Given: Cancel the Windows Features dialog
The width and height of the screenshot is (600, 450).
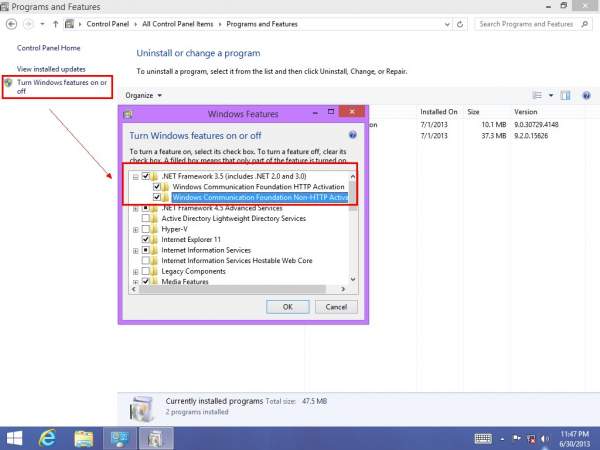Looking at the screenshot, I should (x=336, y=307).
